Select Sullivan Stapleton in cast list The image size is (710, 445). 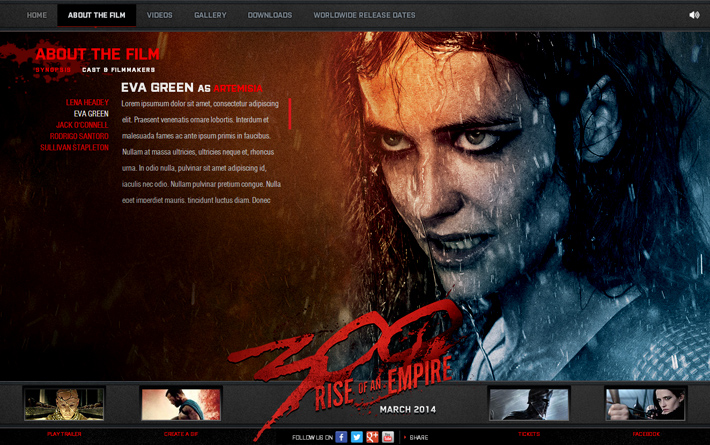coord(75,148)
